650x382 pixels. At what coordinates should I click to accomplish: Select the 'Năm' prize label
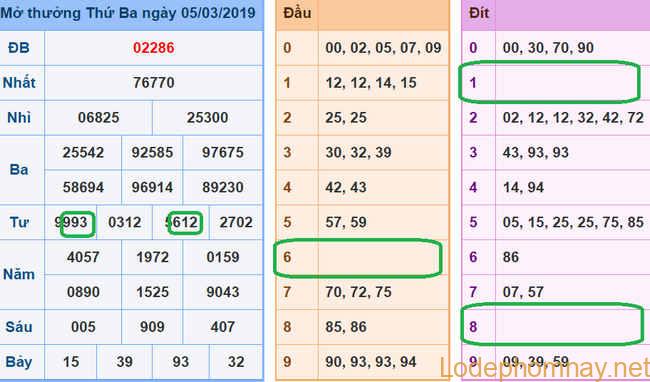pyautogui.click(x=19, y=274)
